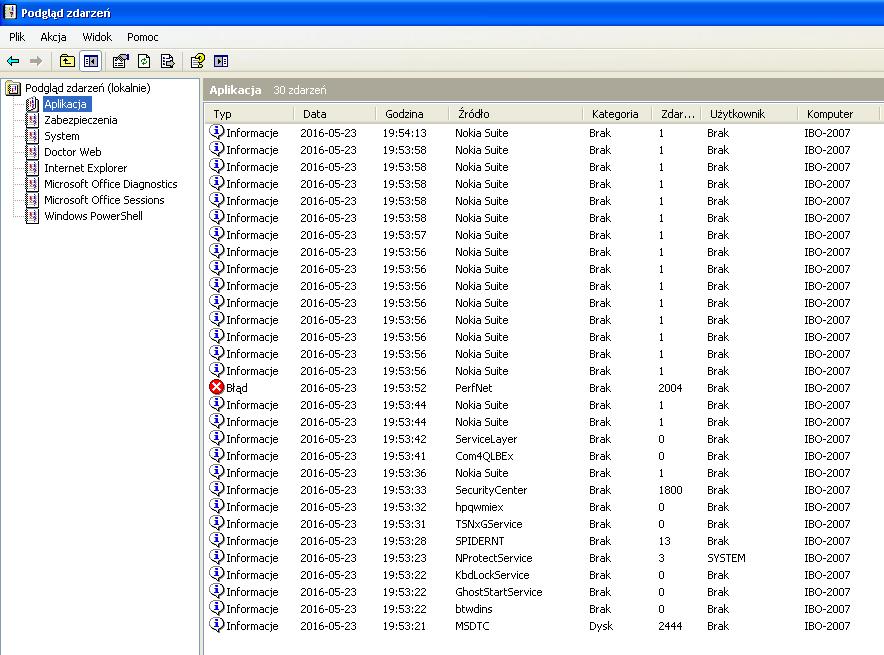
Task: Select the Błąd event from PerfNet
Action: coord(543,388)
